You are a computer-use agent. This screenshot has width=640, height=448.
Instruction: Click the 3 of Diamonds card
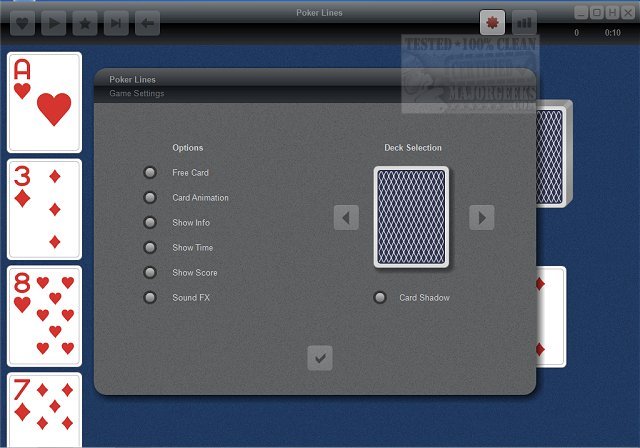[44, 209]
